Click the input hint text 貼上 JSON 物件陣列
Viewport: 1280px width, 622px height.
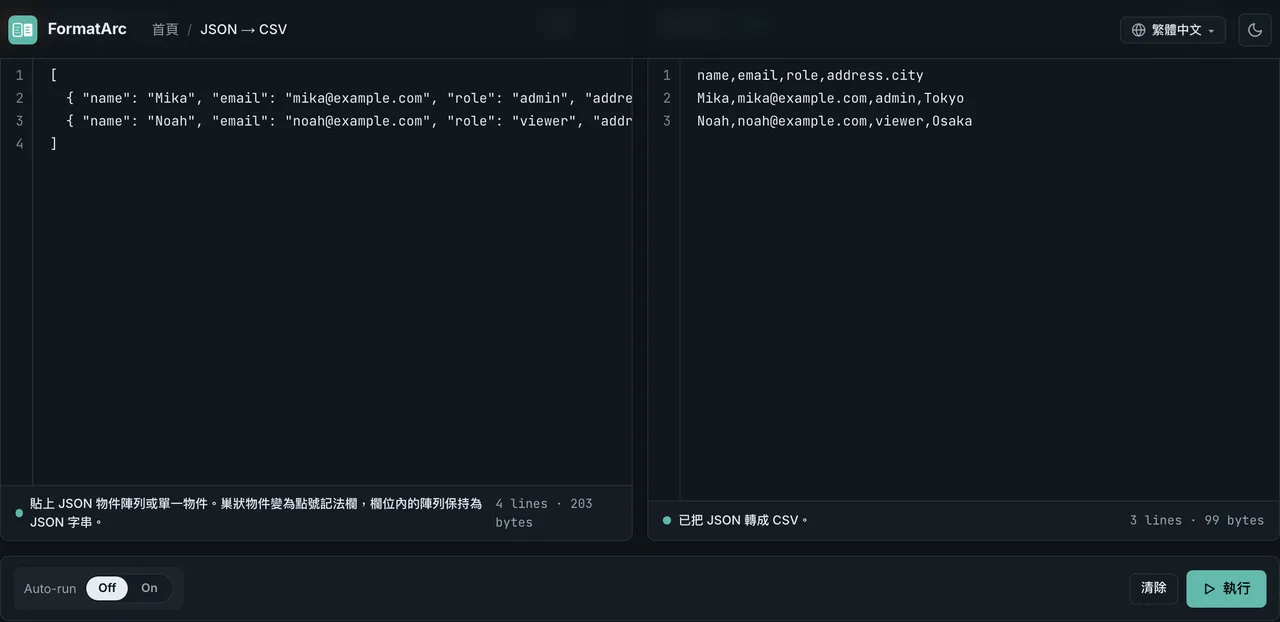255,513
